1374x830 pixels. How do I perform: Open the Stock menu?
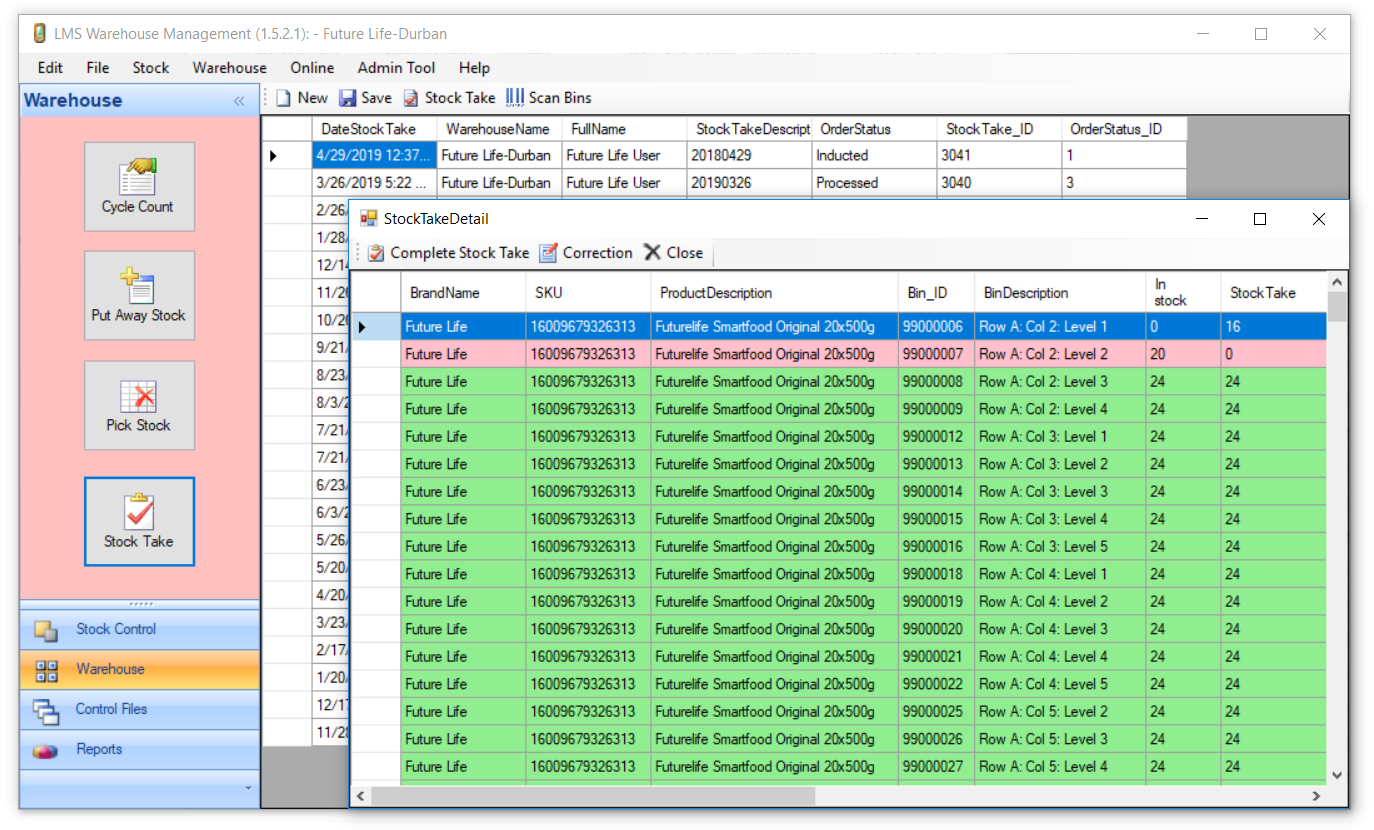pyautogui.click(x=151, y=68)
